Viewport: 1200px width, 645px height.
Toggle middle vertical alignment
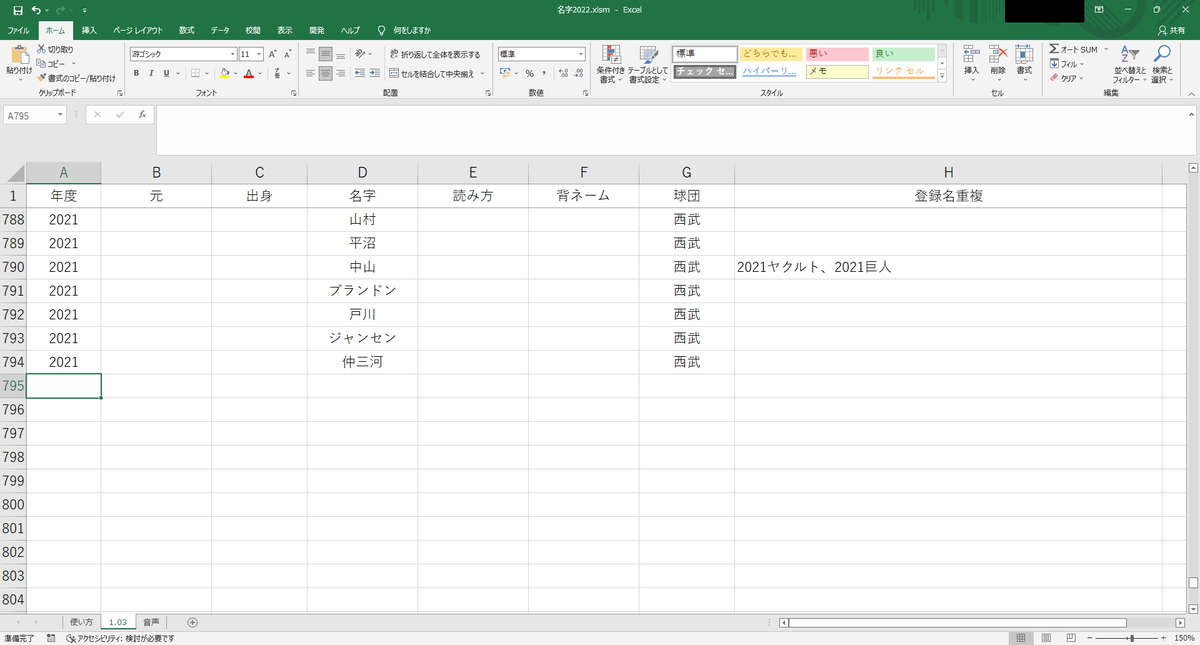(x=326, y=54)
